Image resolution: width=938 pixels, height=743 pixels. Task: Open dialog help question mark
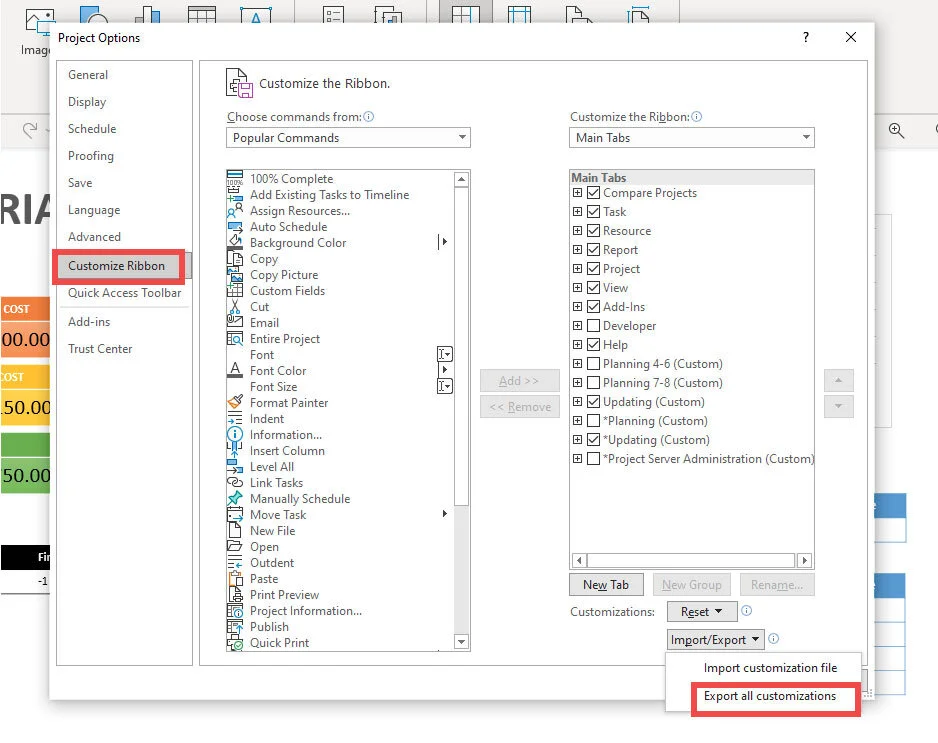pos(806,37)
